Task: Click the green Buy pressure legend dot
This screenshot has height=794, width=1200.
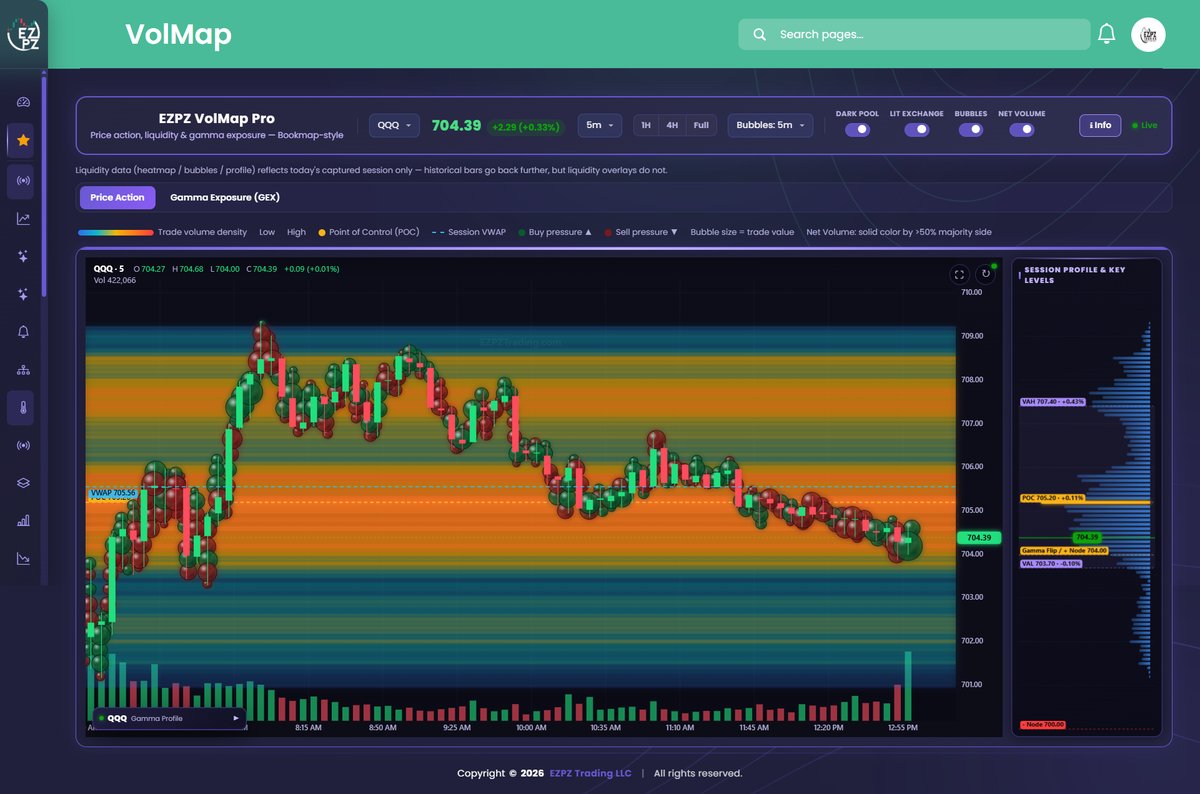Action: coord(522,232)
